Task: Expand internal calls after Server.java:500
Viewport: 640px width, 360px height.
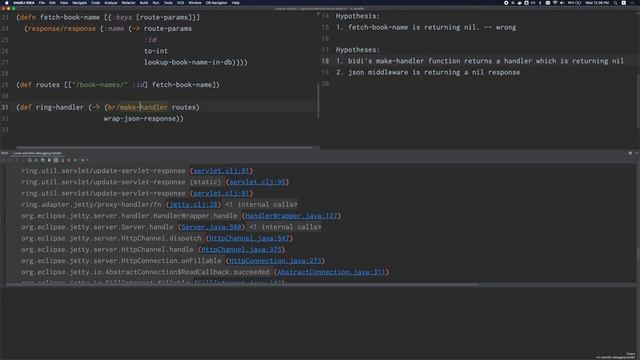Action: pyautogui.click(x=285, y=227)
